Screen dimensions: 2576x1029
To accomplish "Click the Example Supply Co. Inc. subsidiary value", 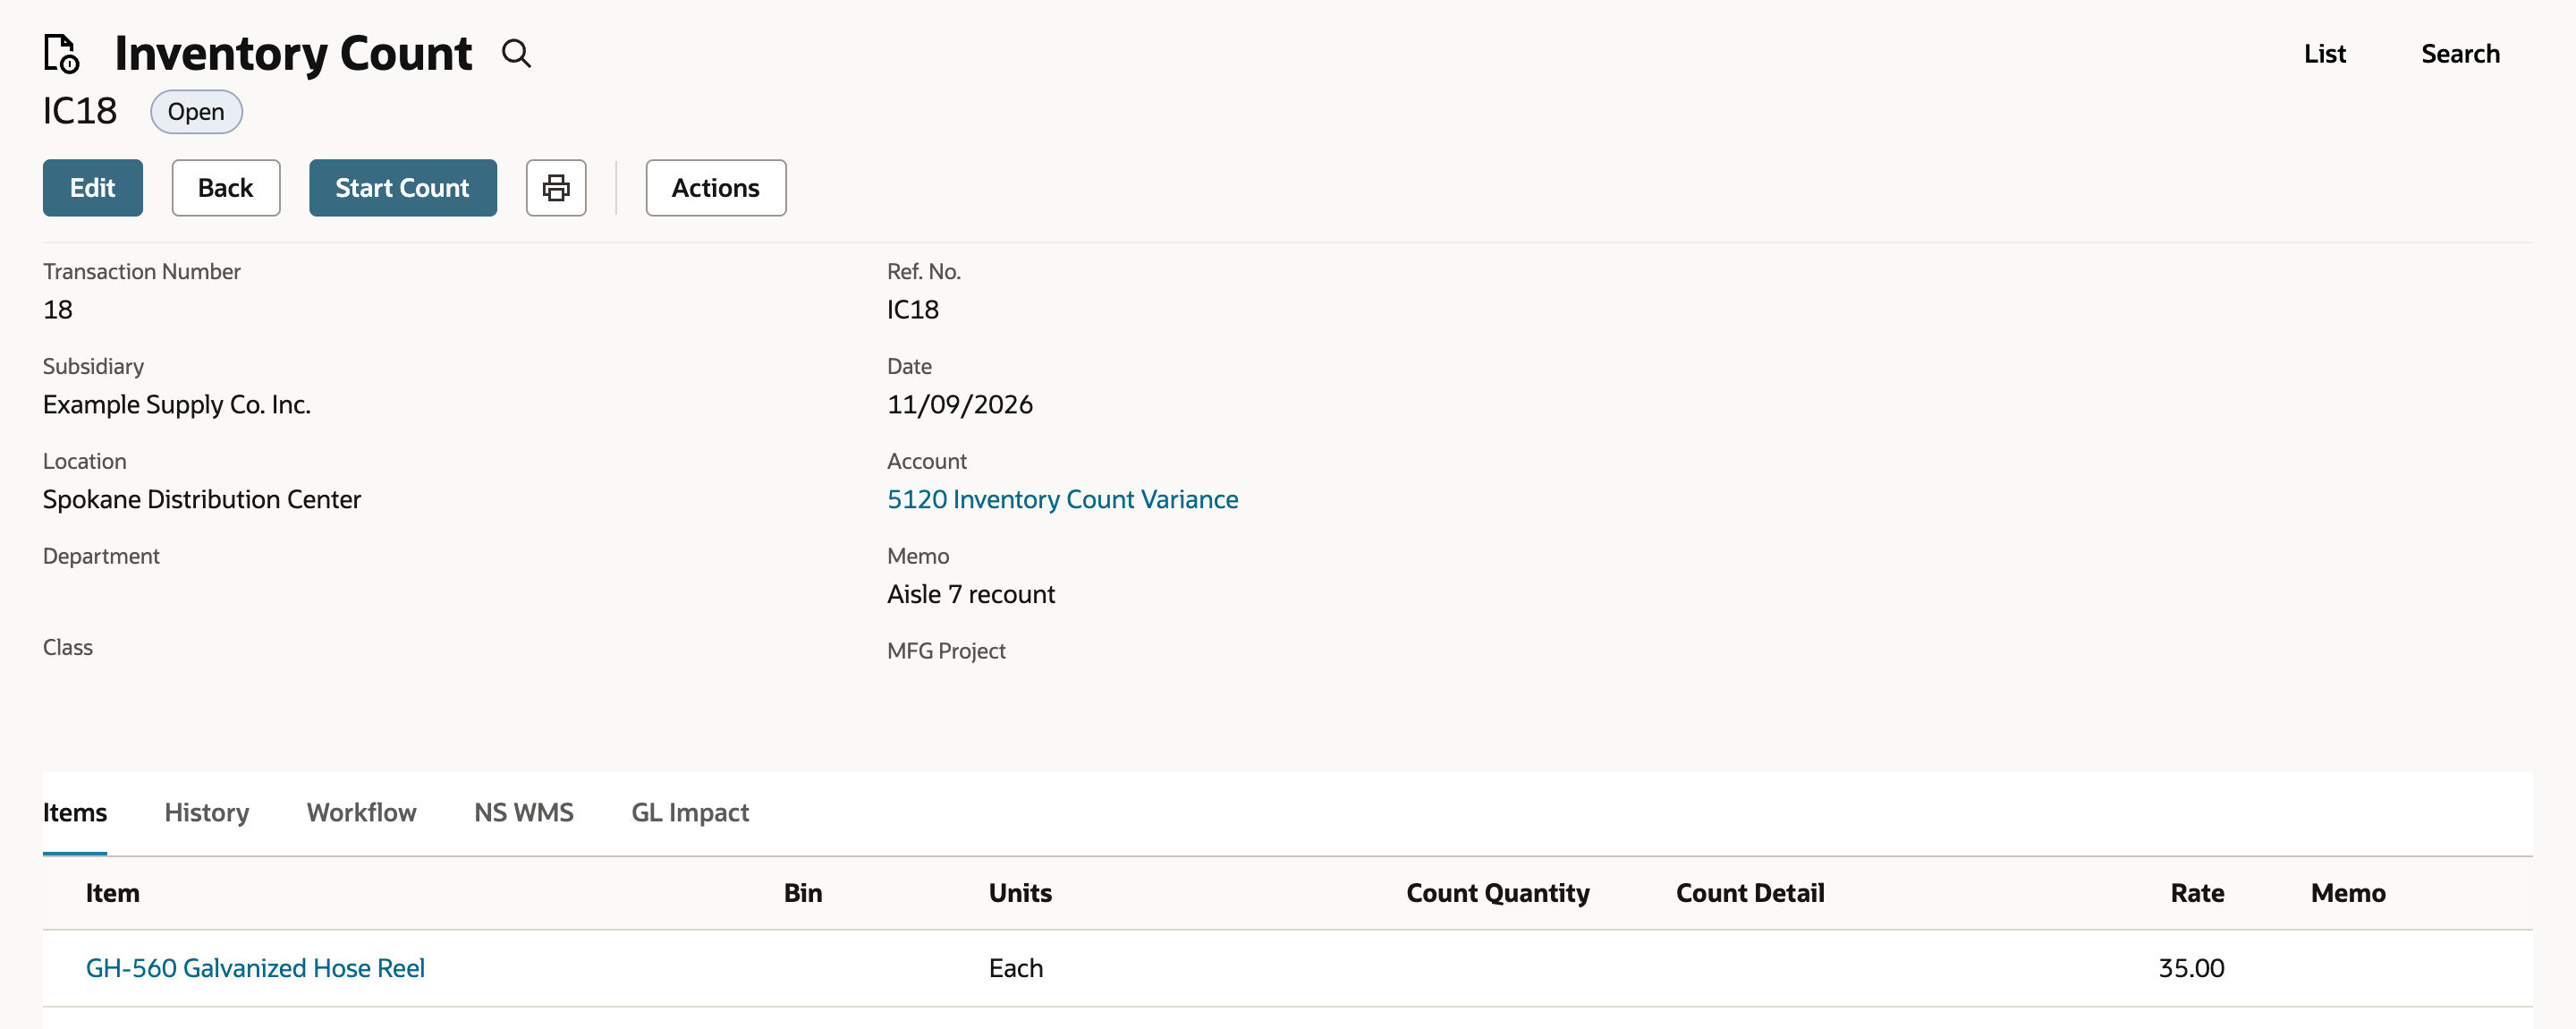I will point(177,404).
